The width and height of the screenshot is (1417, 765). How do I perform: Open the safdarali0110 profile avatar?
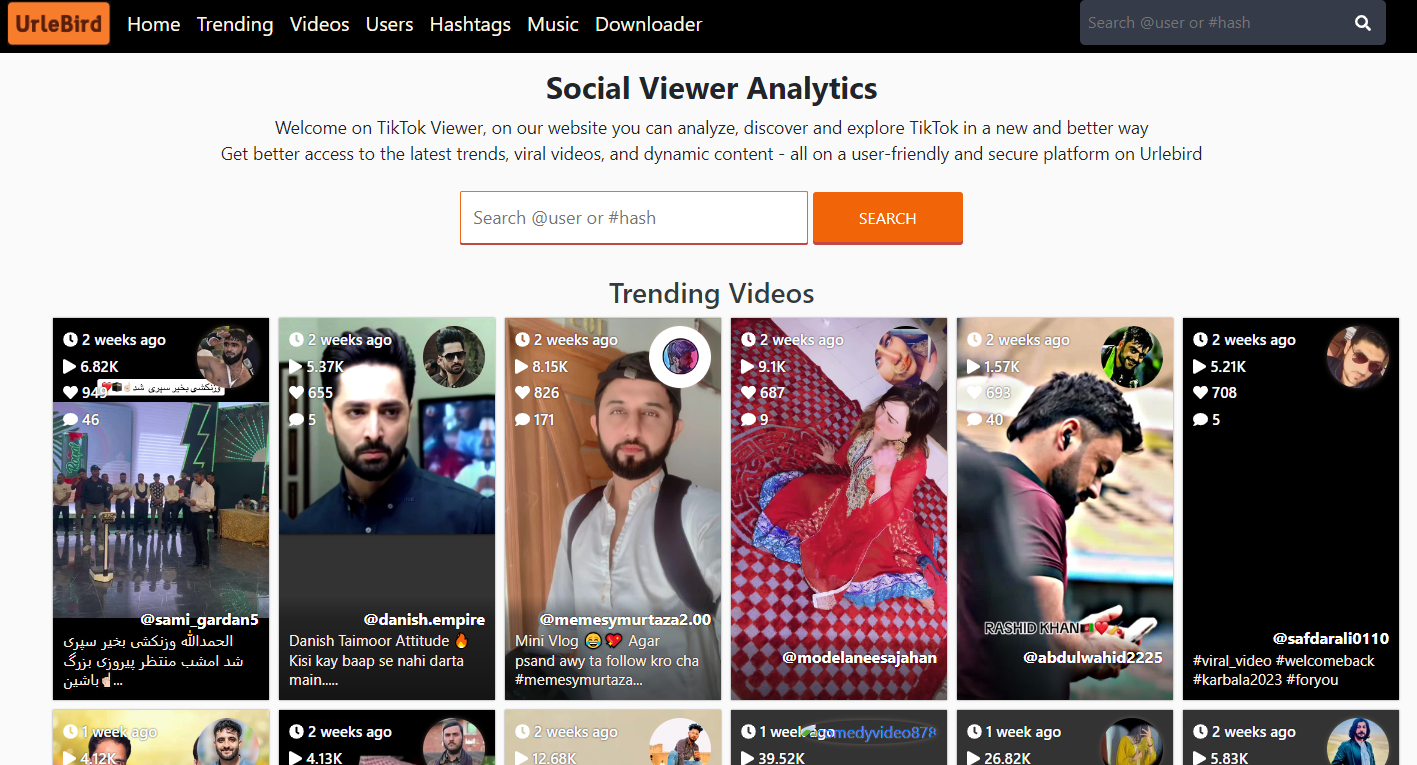(1358, 357)
